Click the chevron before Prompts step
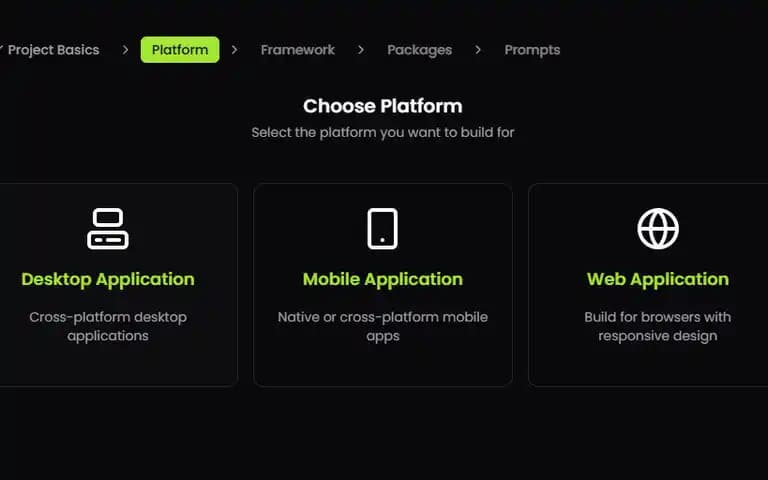This screenshot has width=768, height=480. (x=478, y=50)
